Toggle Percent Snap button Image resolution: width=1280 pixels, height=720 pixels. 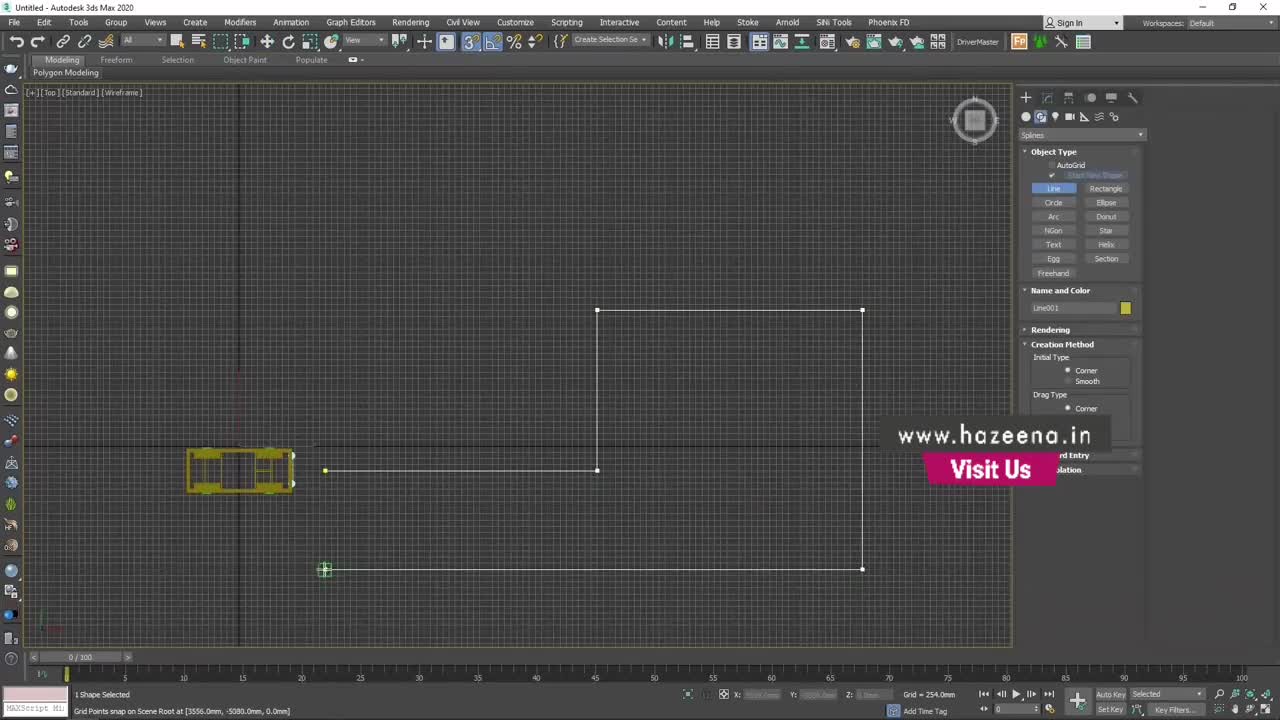[x=514, y=41]
